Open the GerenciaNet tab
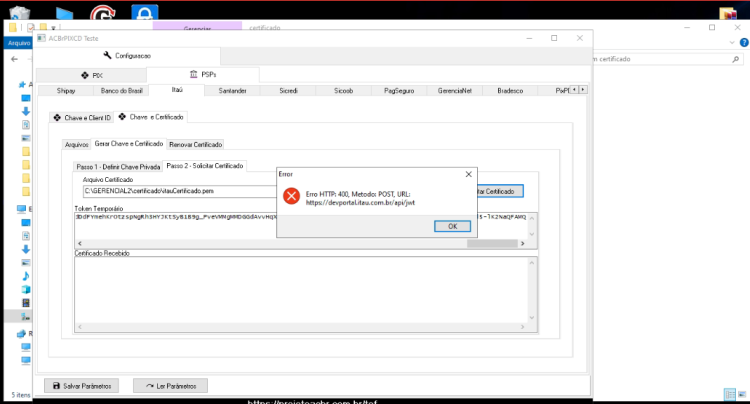Viewport: 750px width, 404px height. coord(454,91)
